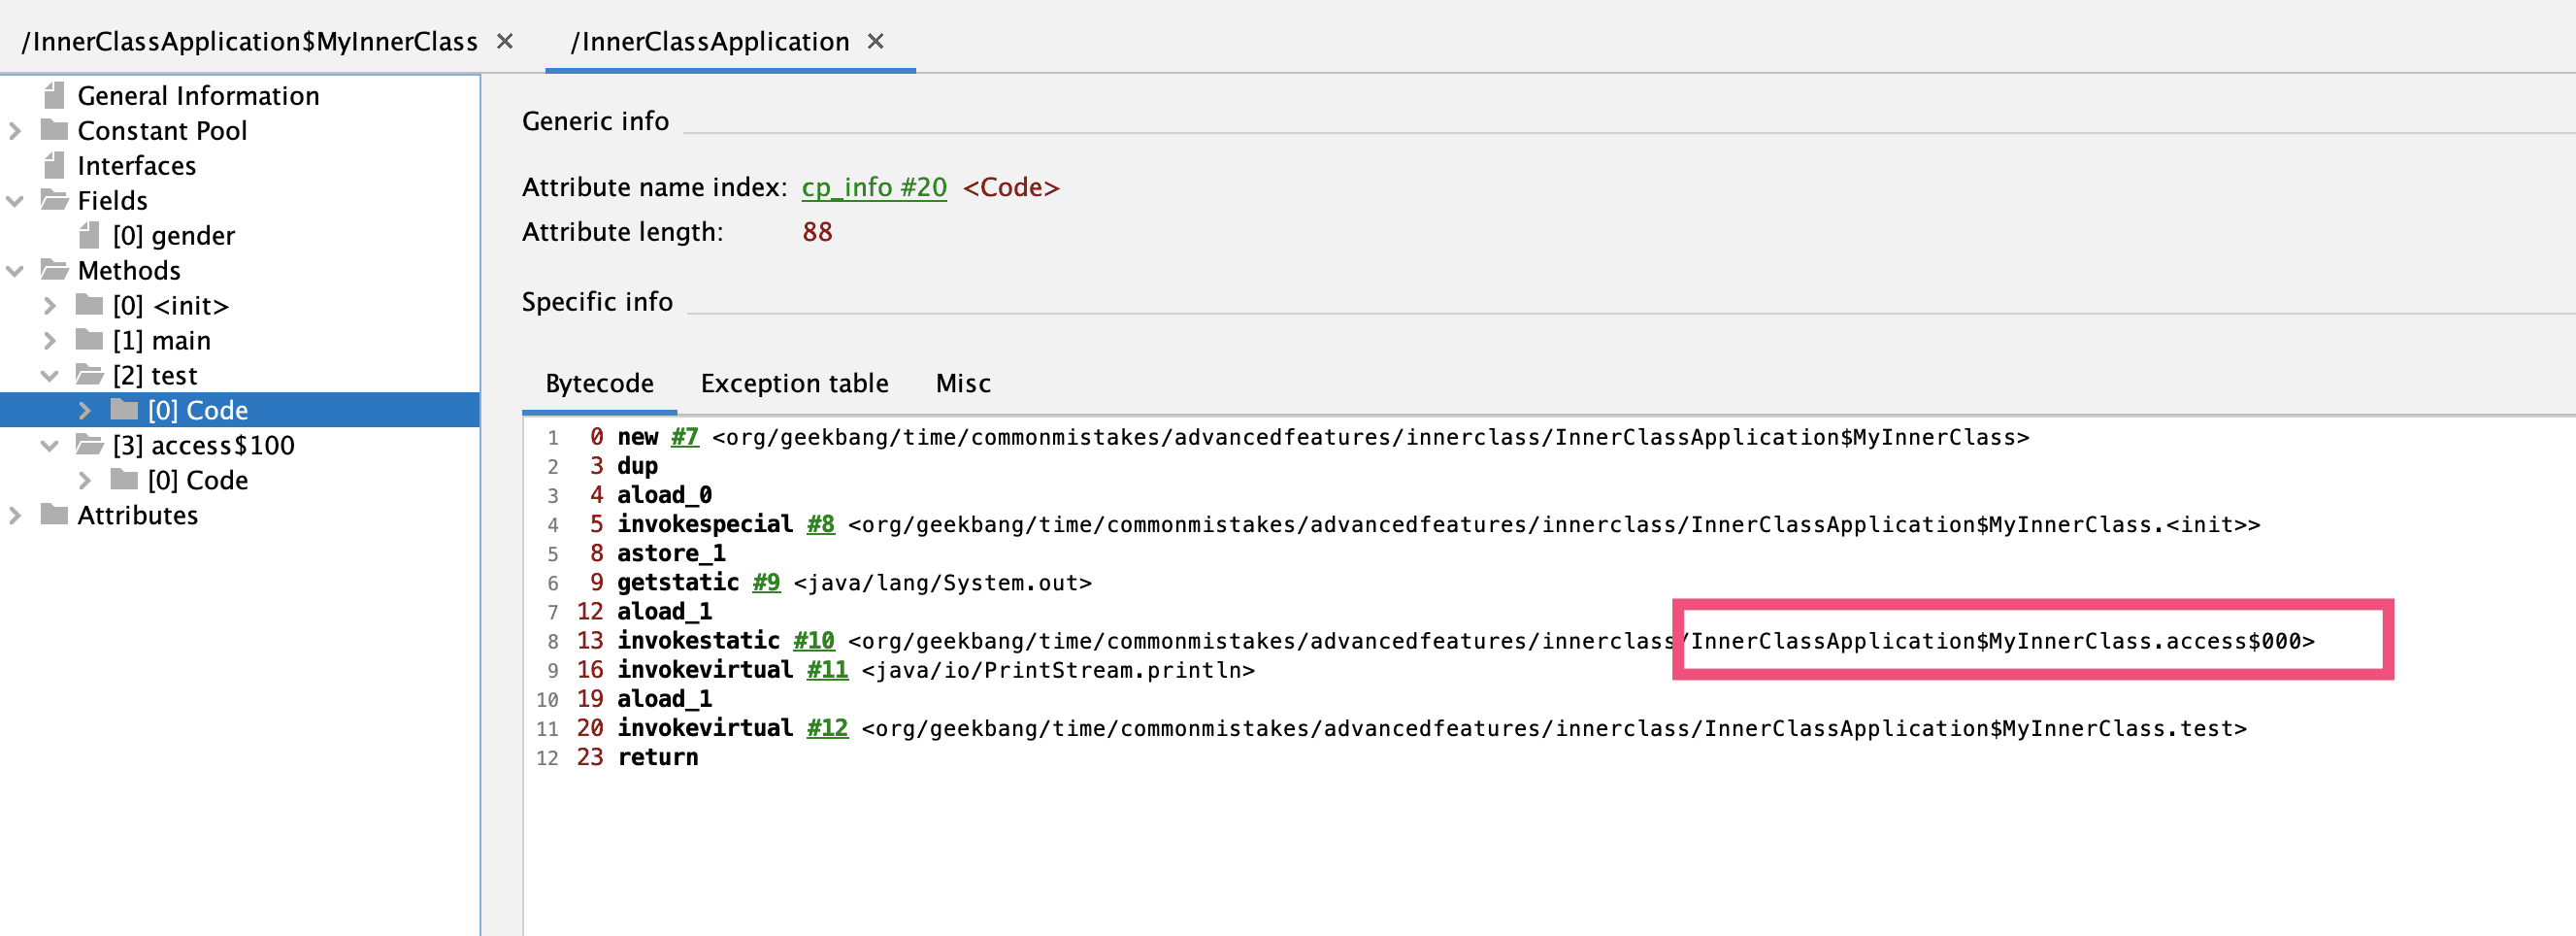
Task: Click the Constant Pool folder icon
Action: coord(54,130)
